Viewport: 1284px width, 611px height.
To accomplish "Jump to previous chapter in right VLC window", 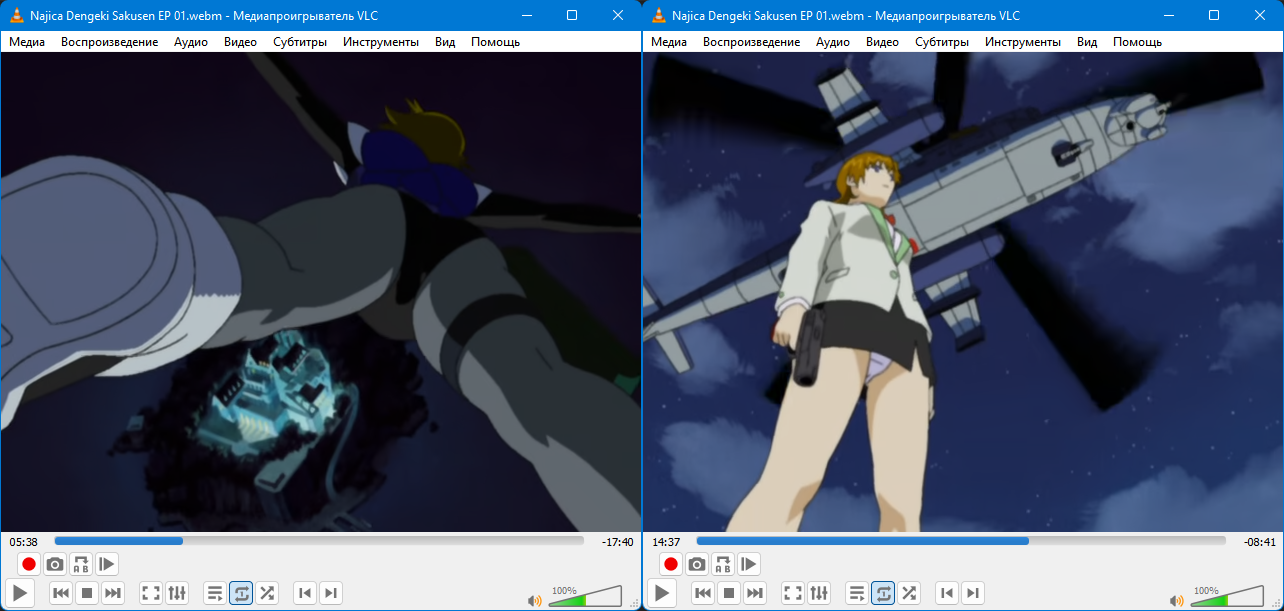I will point(947,593).
